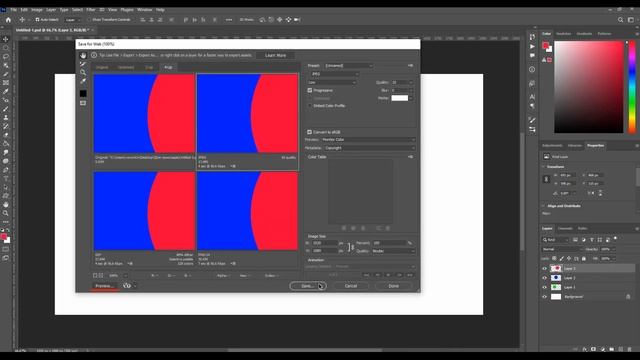Click the lock icon on Background layer
This screenshot has width=640, height=360.
628,297
